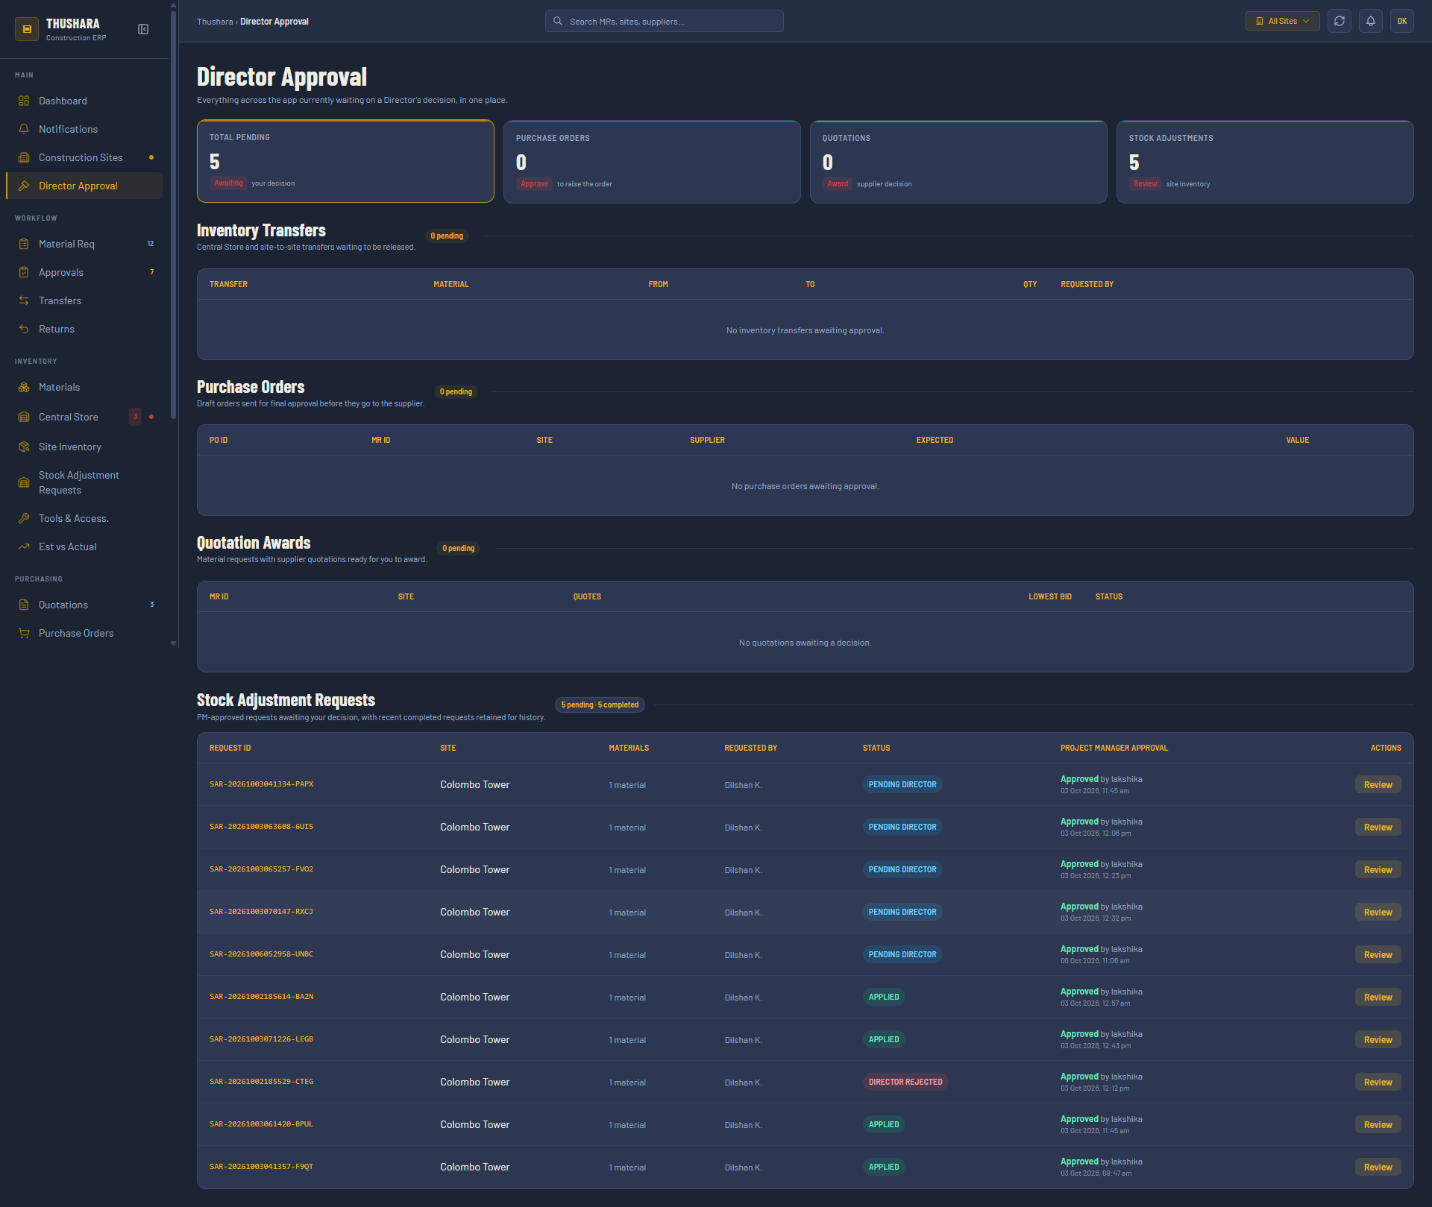
Task: Click the refresh icon in the top bar
Action: [1339, 21]
